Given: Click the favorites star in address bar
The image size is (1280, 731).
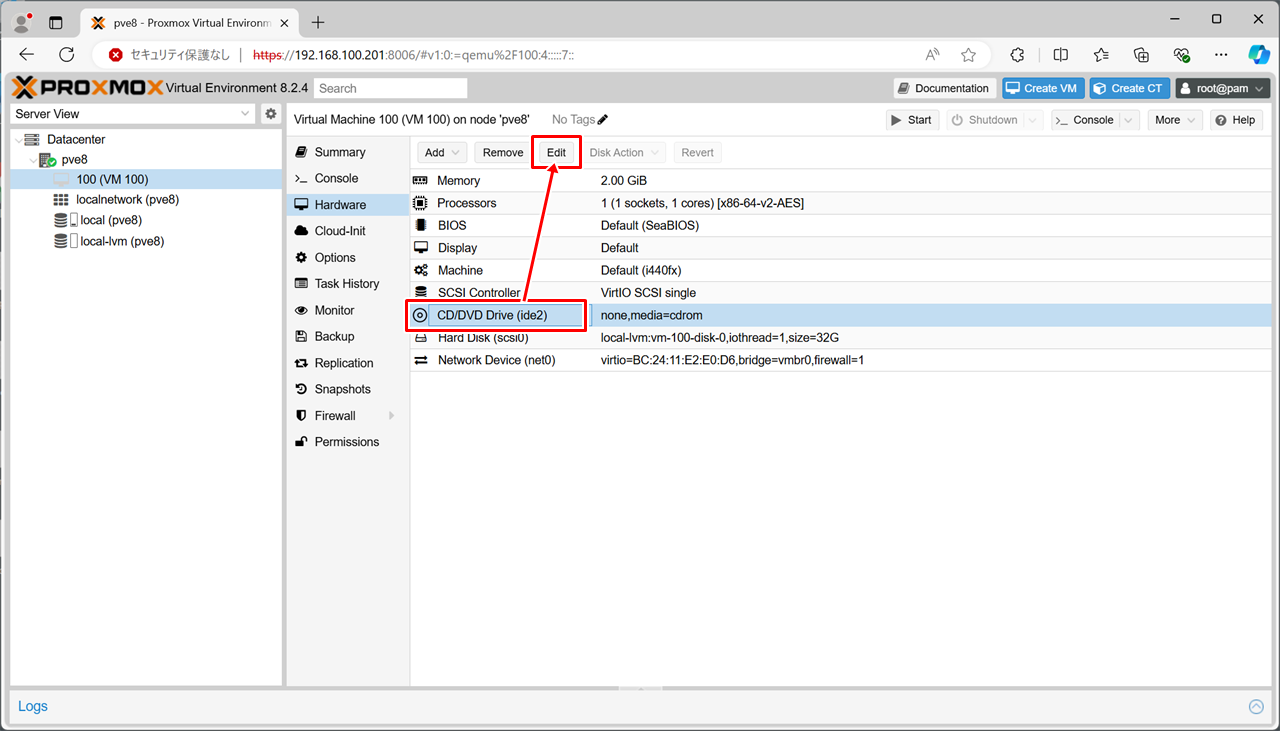Looking at the screenshot, I should 968,55.
